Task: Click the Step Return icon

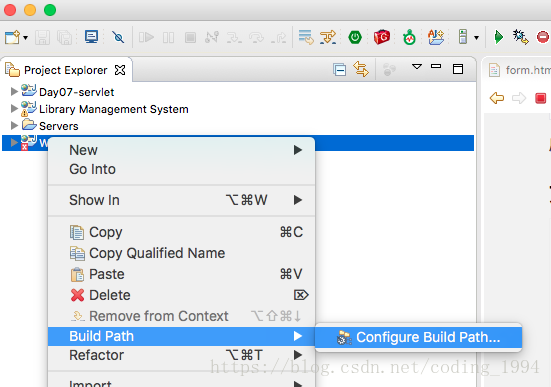Action: tap(278, 37)
